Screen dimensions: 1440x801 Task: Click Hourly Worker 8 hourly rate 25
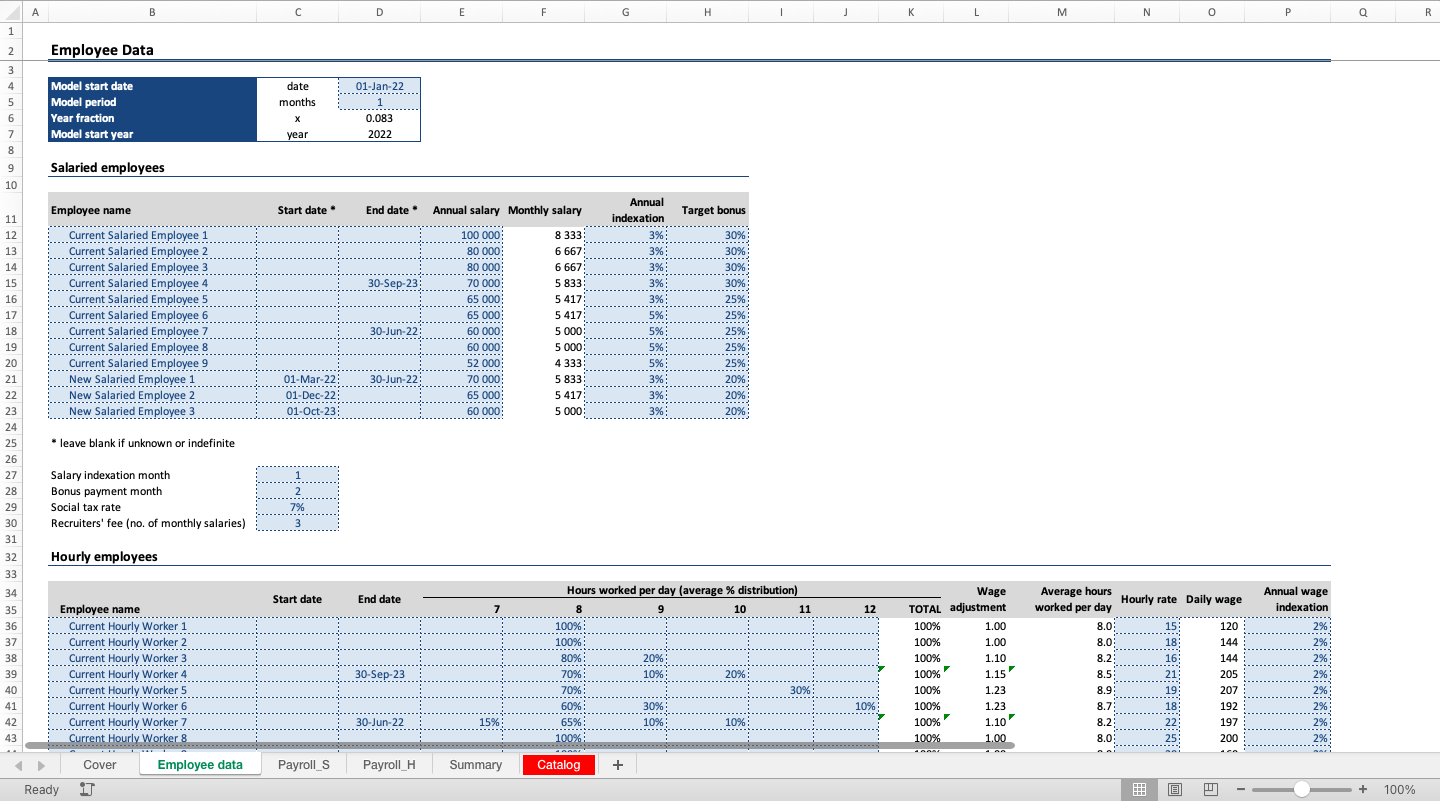[1146, 738]
